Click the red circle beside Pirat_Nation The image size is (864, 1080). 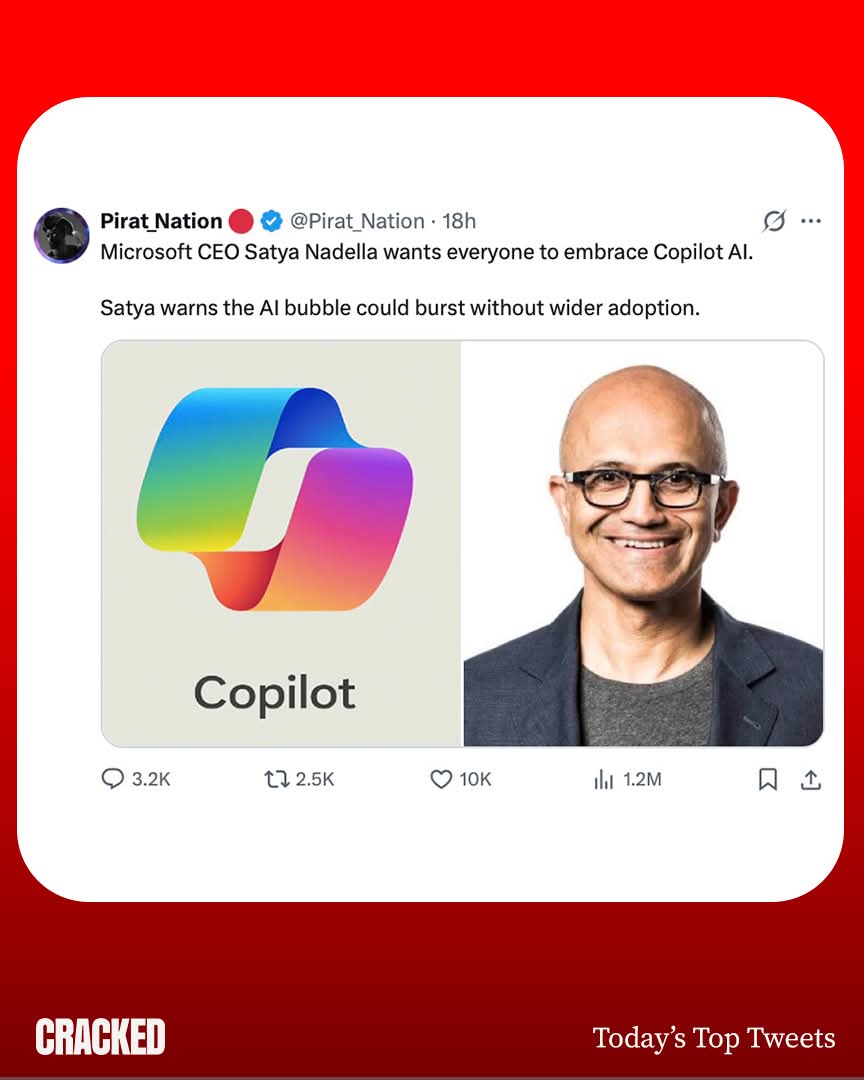click(x=241, y=221)
